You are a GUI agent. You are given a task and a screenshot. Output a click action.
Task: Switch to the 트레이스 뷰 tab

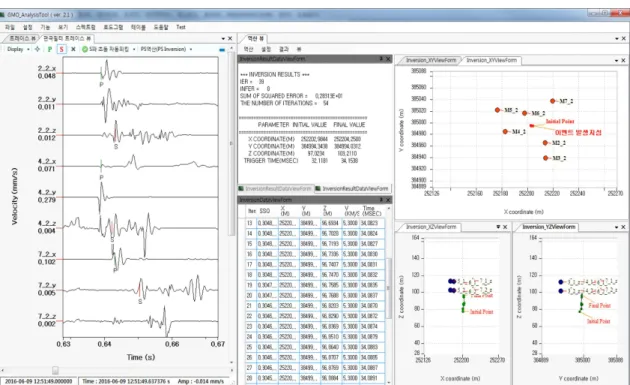point(22,39)
